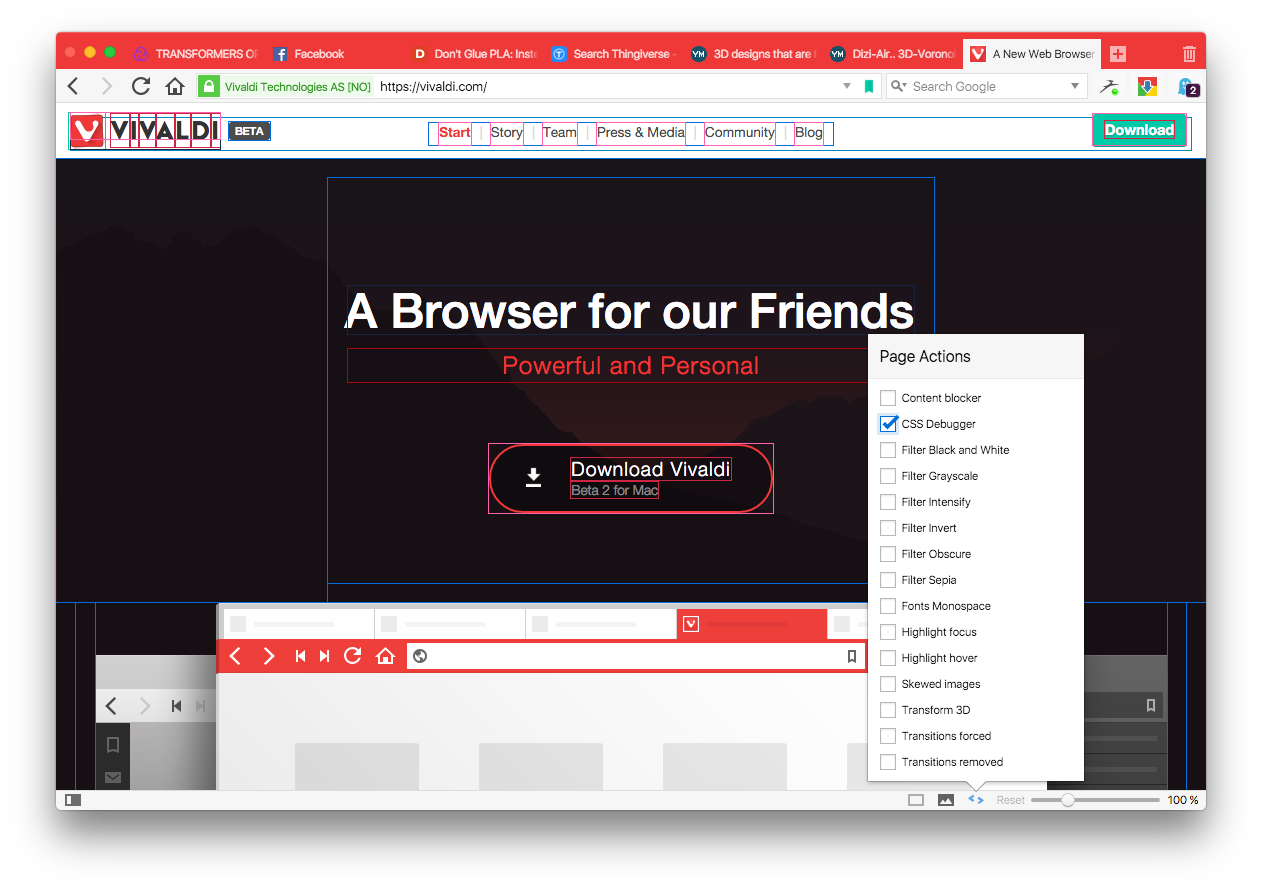
Task: Expand the address bar history dropdown arrow
Action: (848, 87)
